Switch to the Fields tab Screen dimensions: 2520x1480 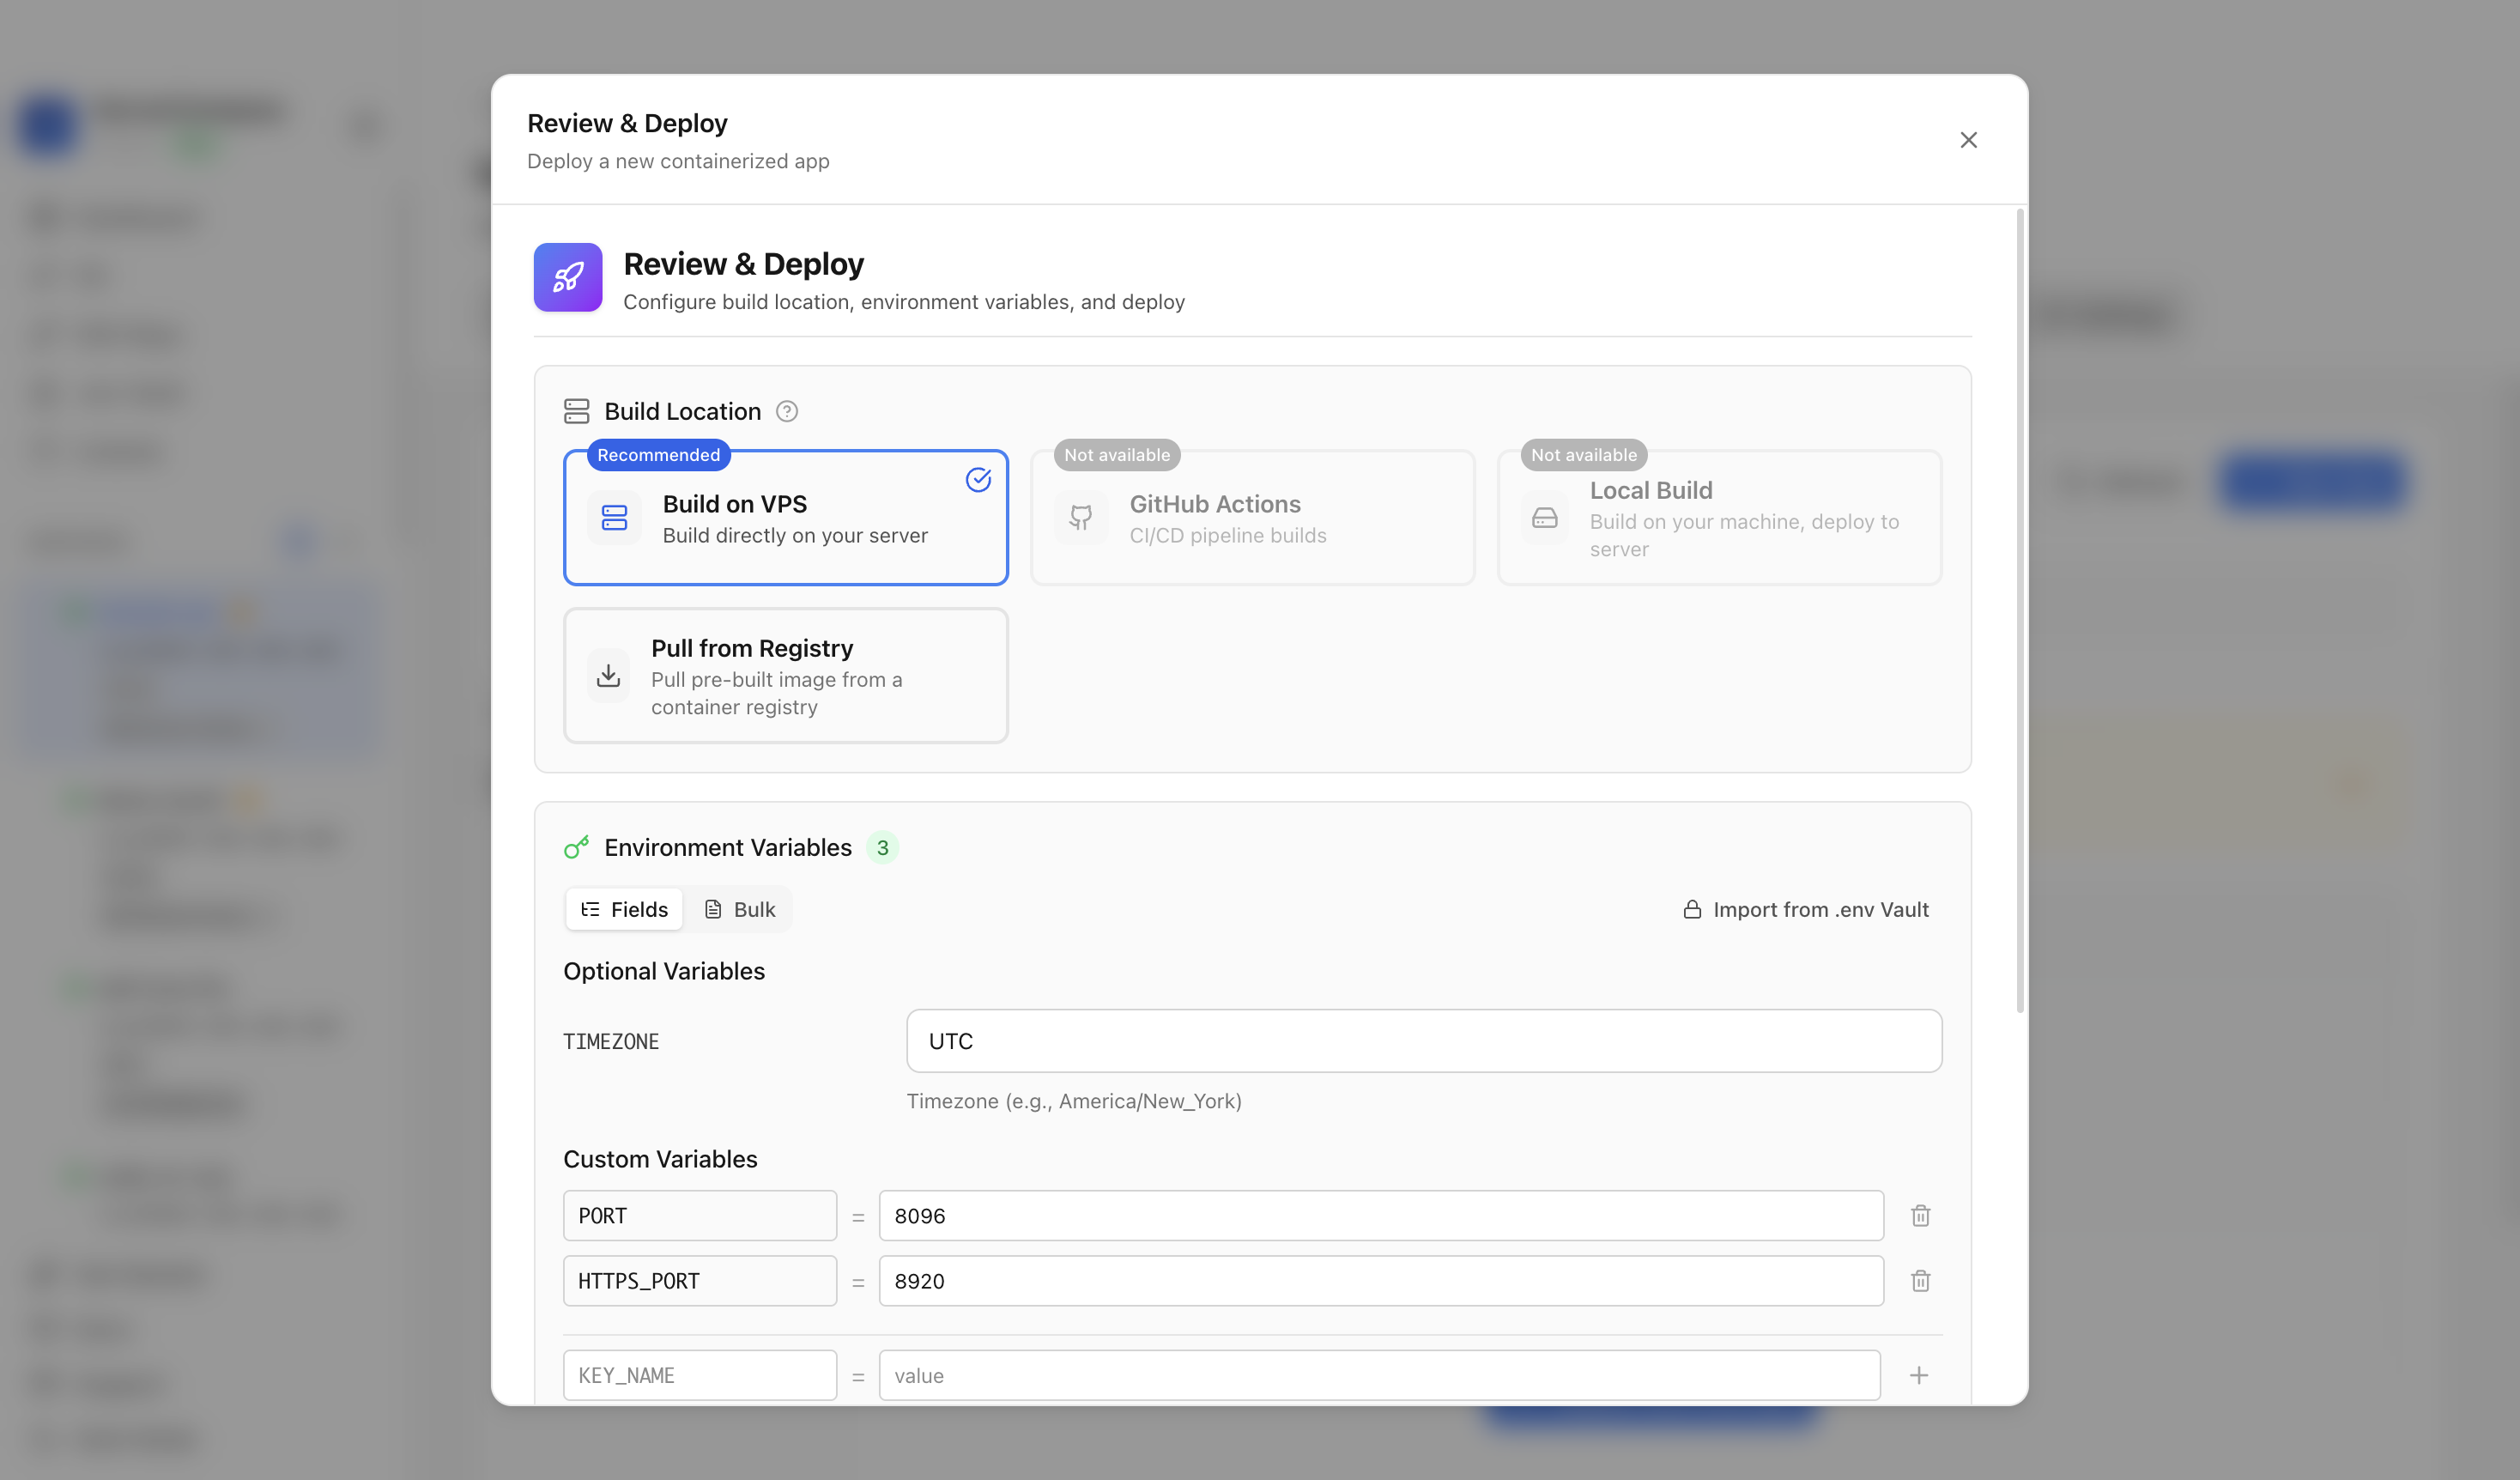[624, 909]
